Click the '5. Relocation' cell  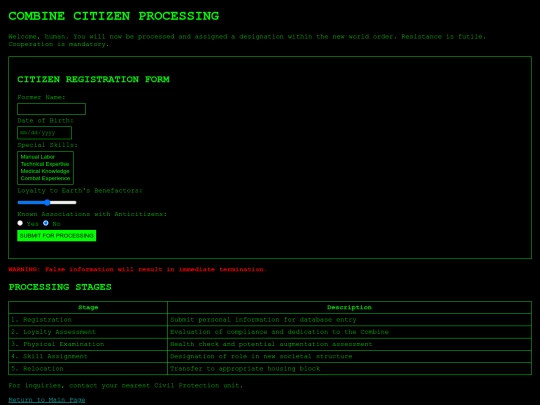pos(88,368)
